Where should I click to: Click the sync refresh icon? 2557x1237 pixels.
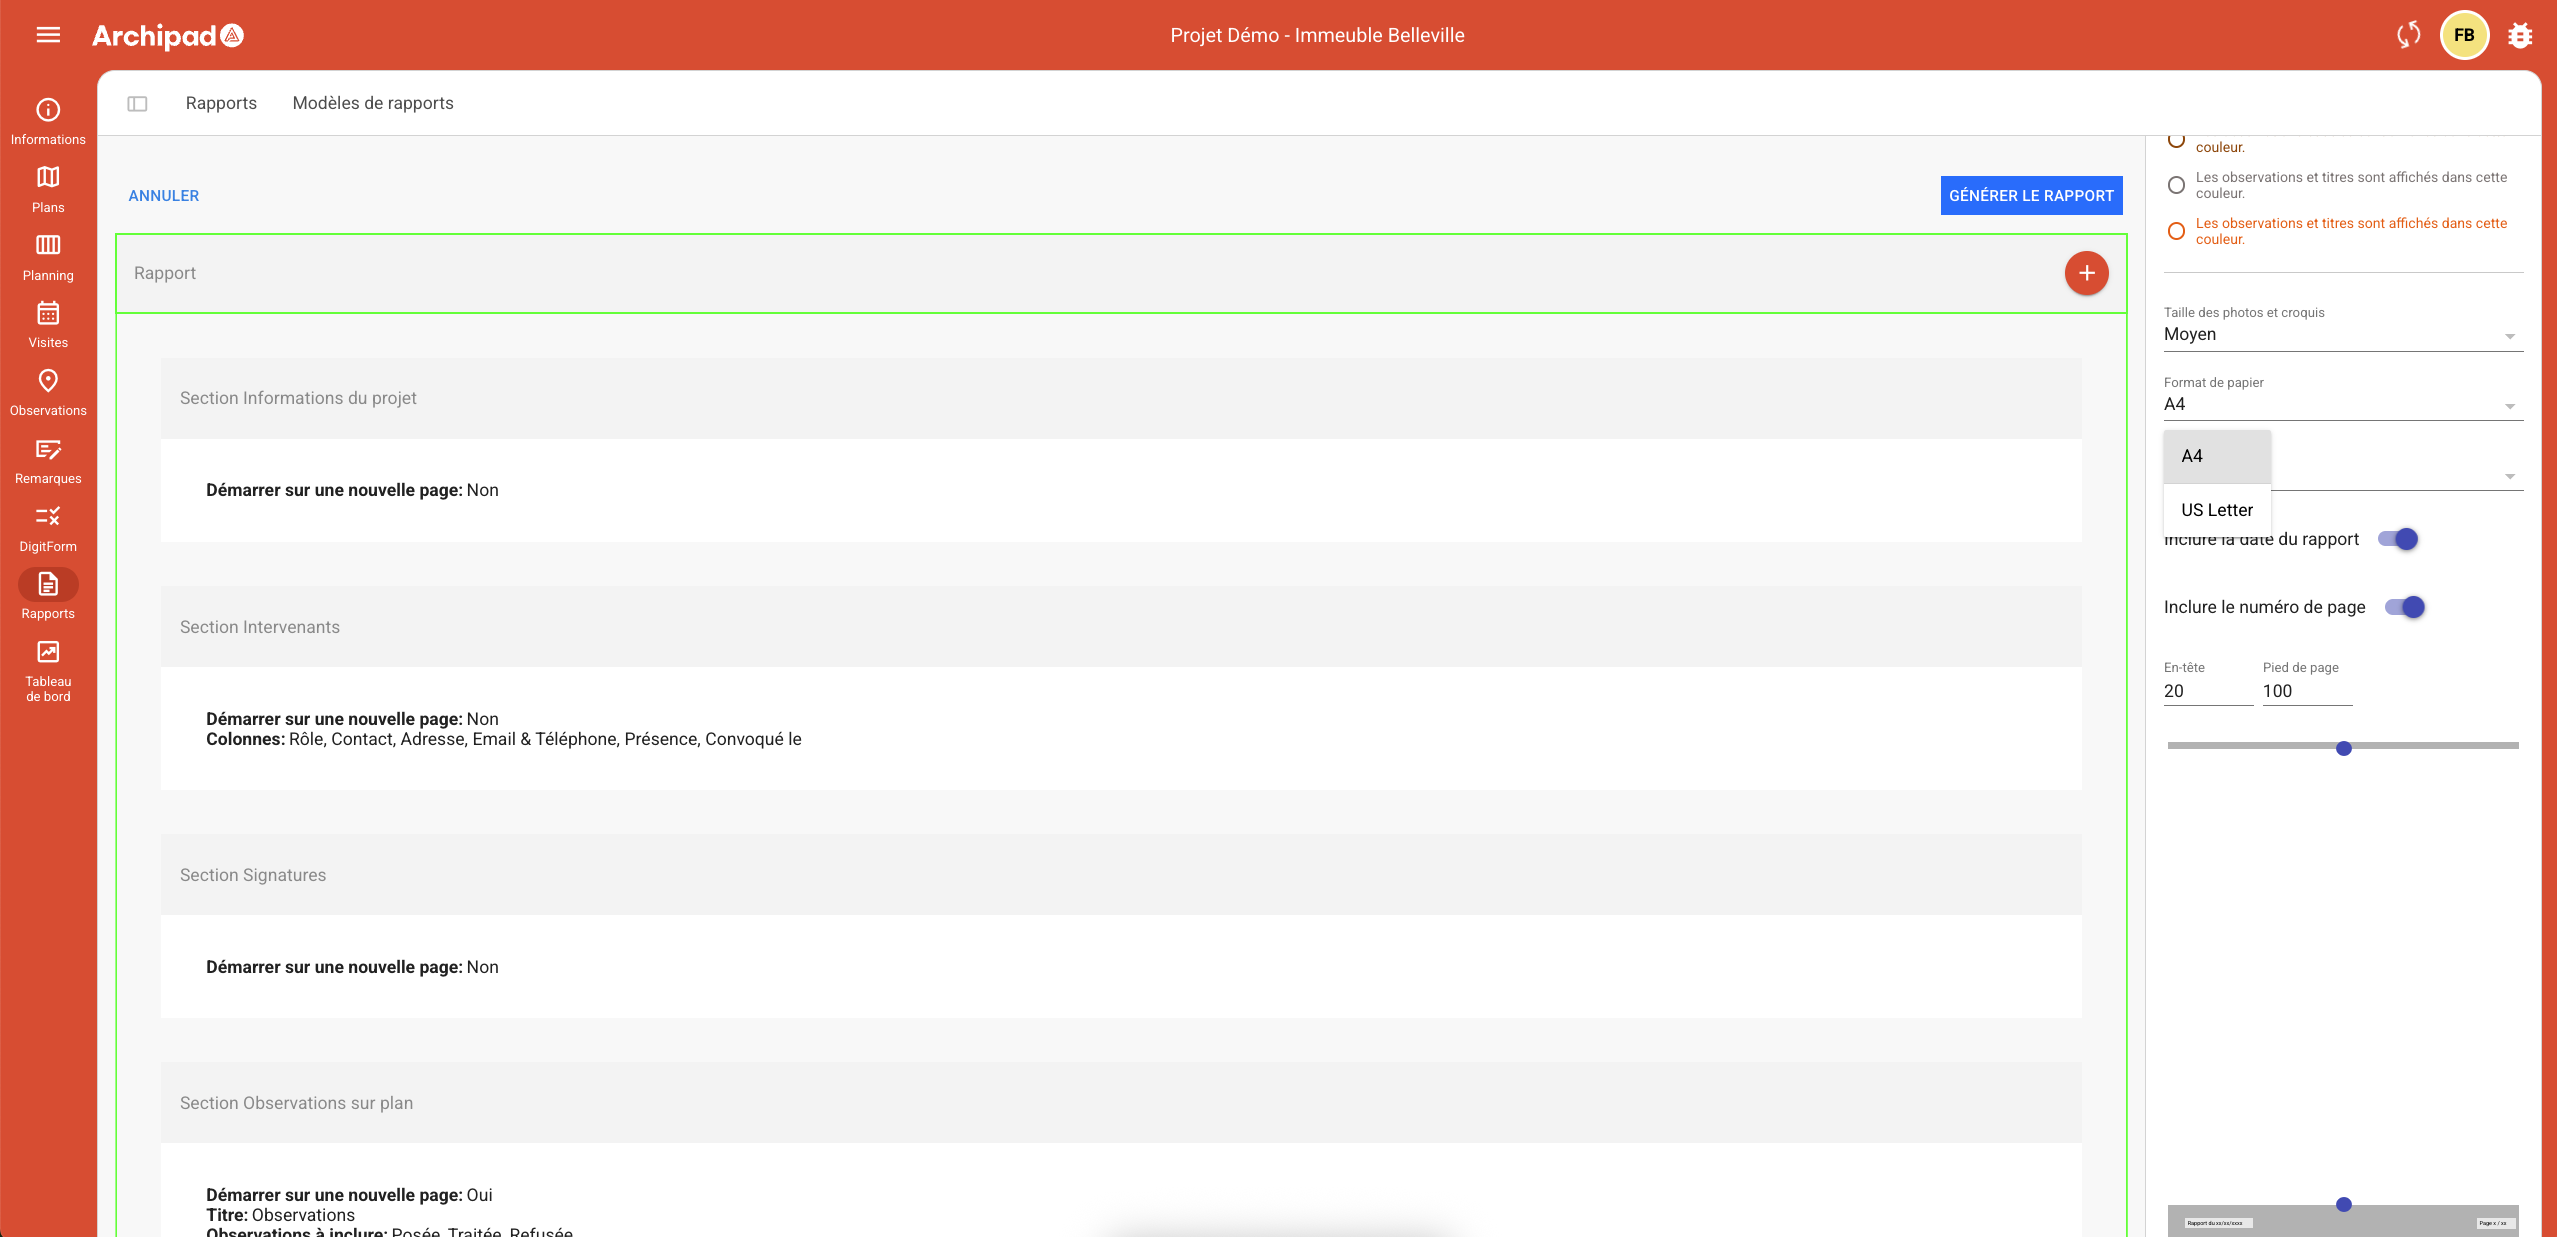[x=2408, y=35]
